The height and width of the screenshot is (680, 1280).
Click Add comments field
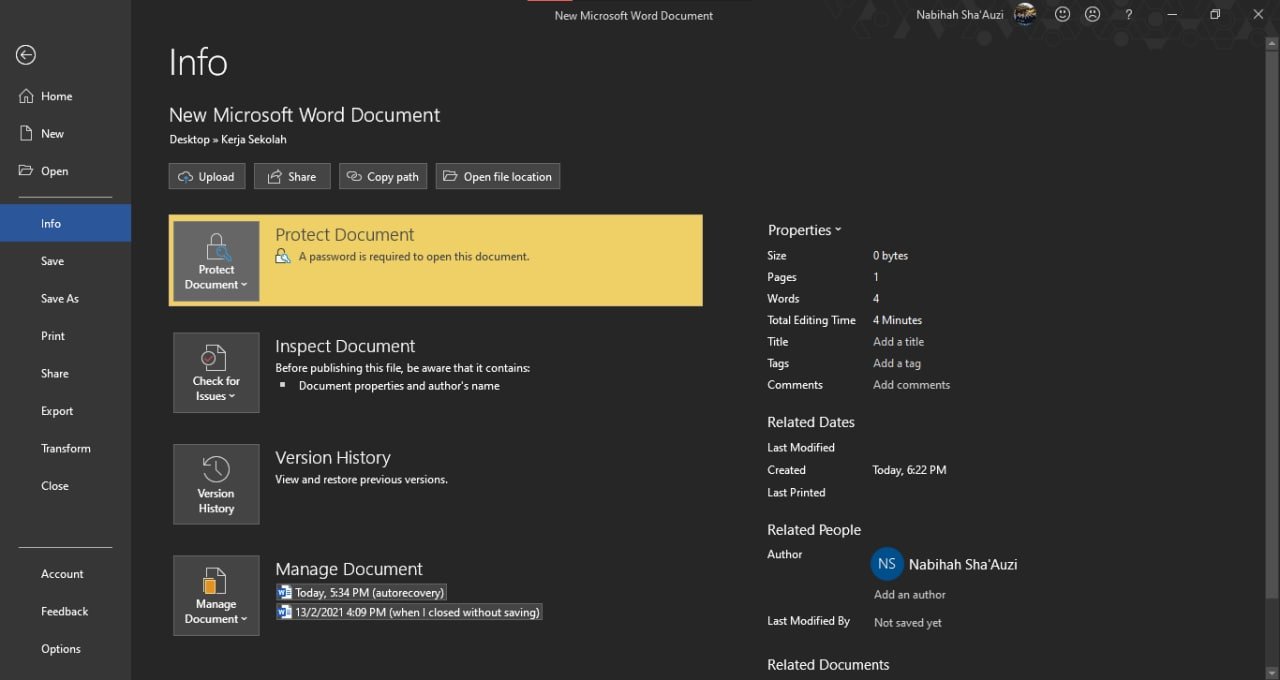pyautogui.click(x=911, y=385)
